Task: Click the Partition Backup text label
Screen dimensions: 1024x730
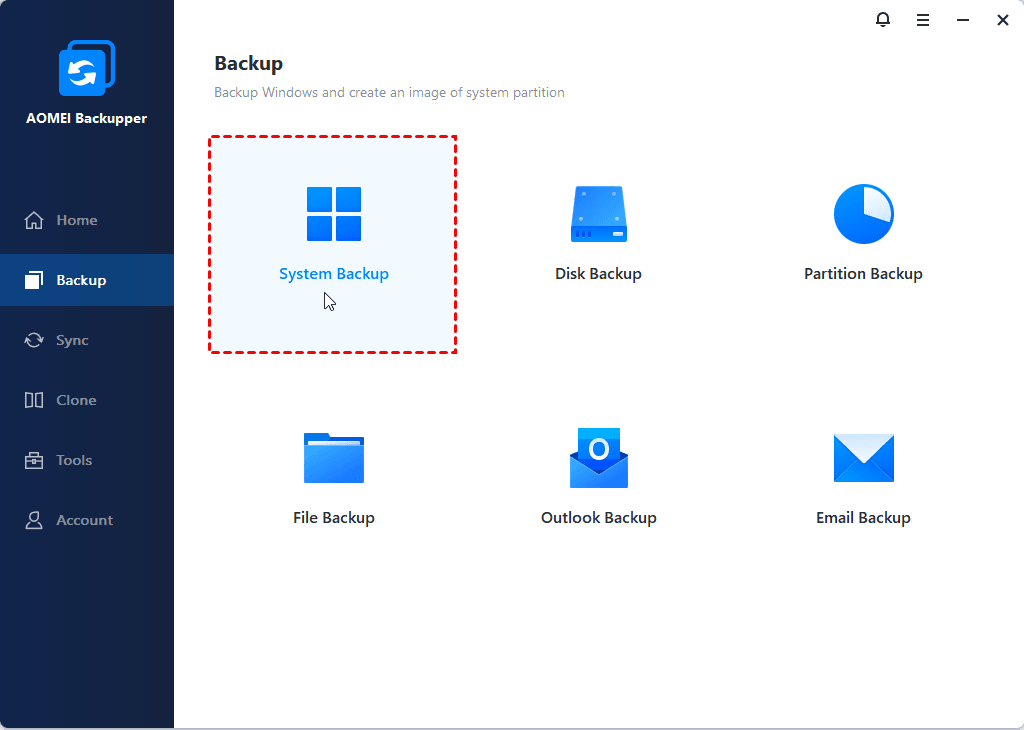Action: click(x=863, y=274)
